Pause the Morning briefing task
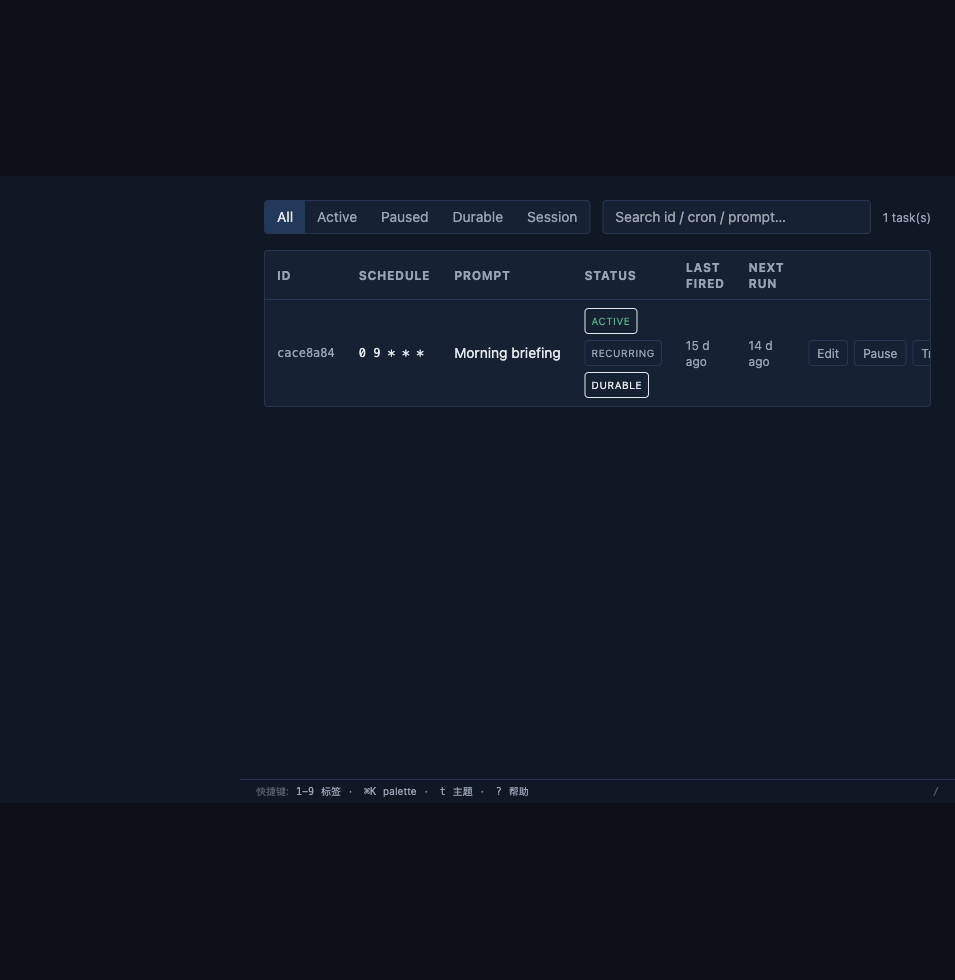The width and height of the screenshot is (955, 980). 879,353
